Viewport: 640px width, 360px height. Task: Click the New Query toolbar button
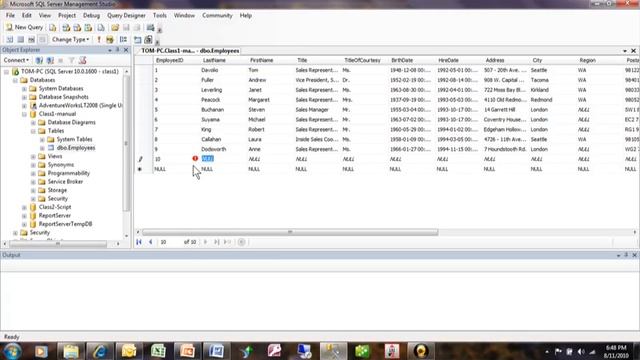point(24,27)
